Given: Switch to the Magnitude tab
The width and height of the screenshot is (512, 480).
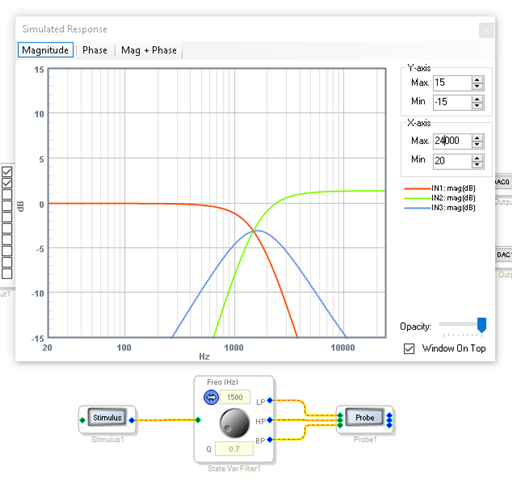Looking at the screenshot, I should [45, 50].
